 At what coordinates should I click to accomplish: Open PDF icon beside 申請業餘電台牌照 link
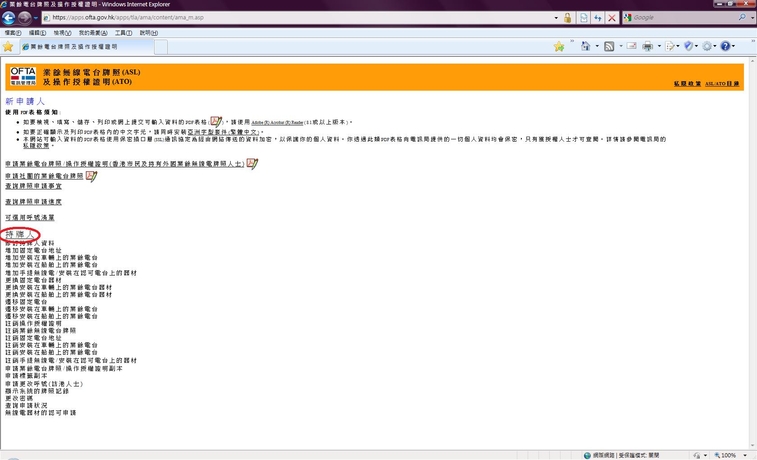tap(252, 163)
